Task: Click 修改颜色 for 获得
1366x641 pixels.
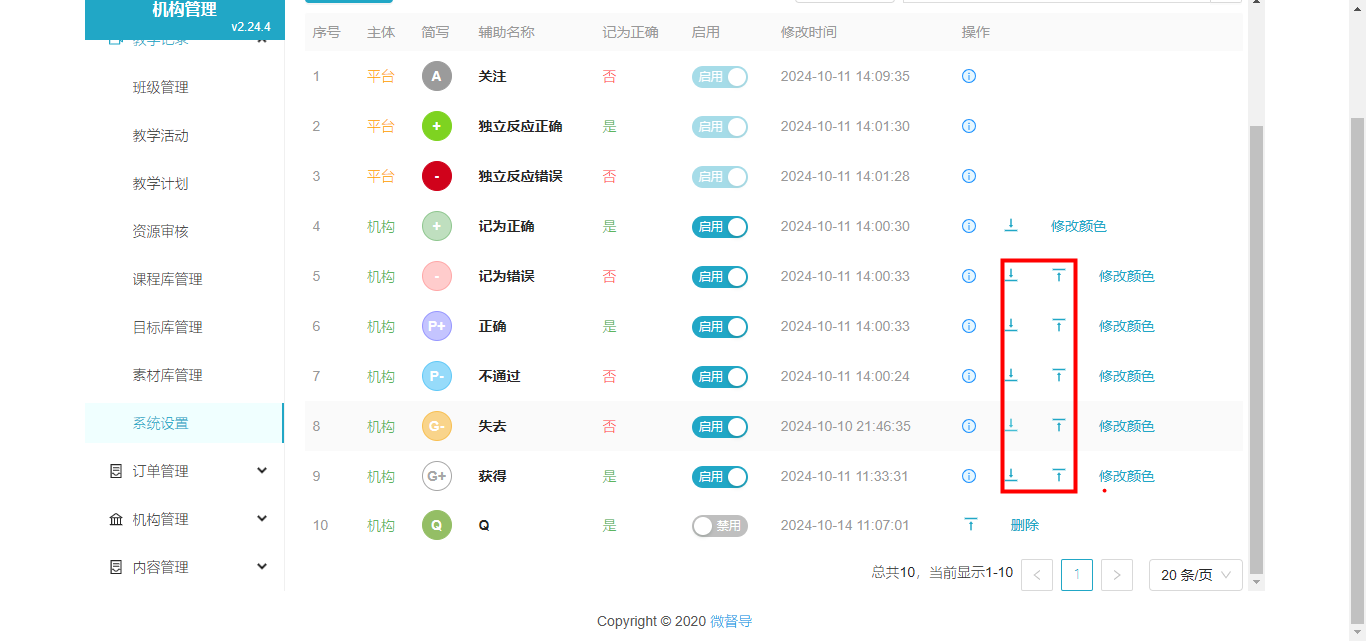Action: coord(1126,476)
